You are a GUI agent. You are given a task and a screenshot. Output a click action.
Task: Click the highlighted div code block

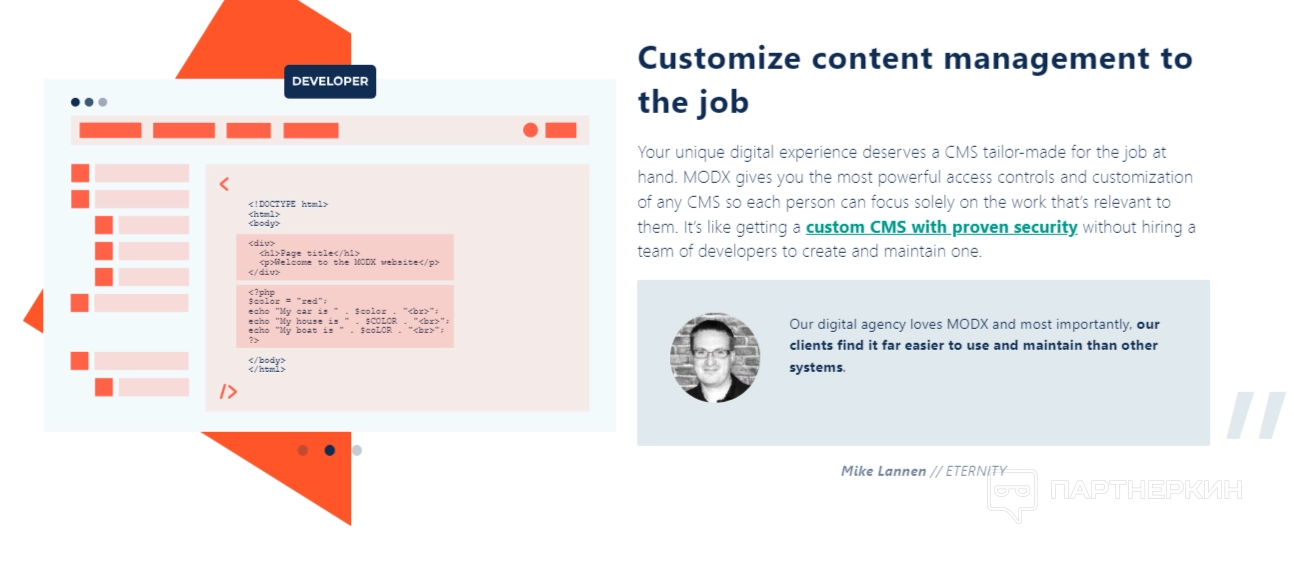coord(344,257)
